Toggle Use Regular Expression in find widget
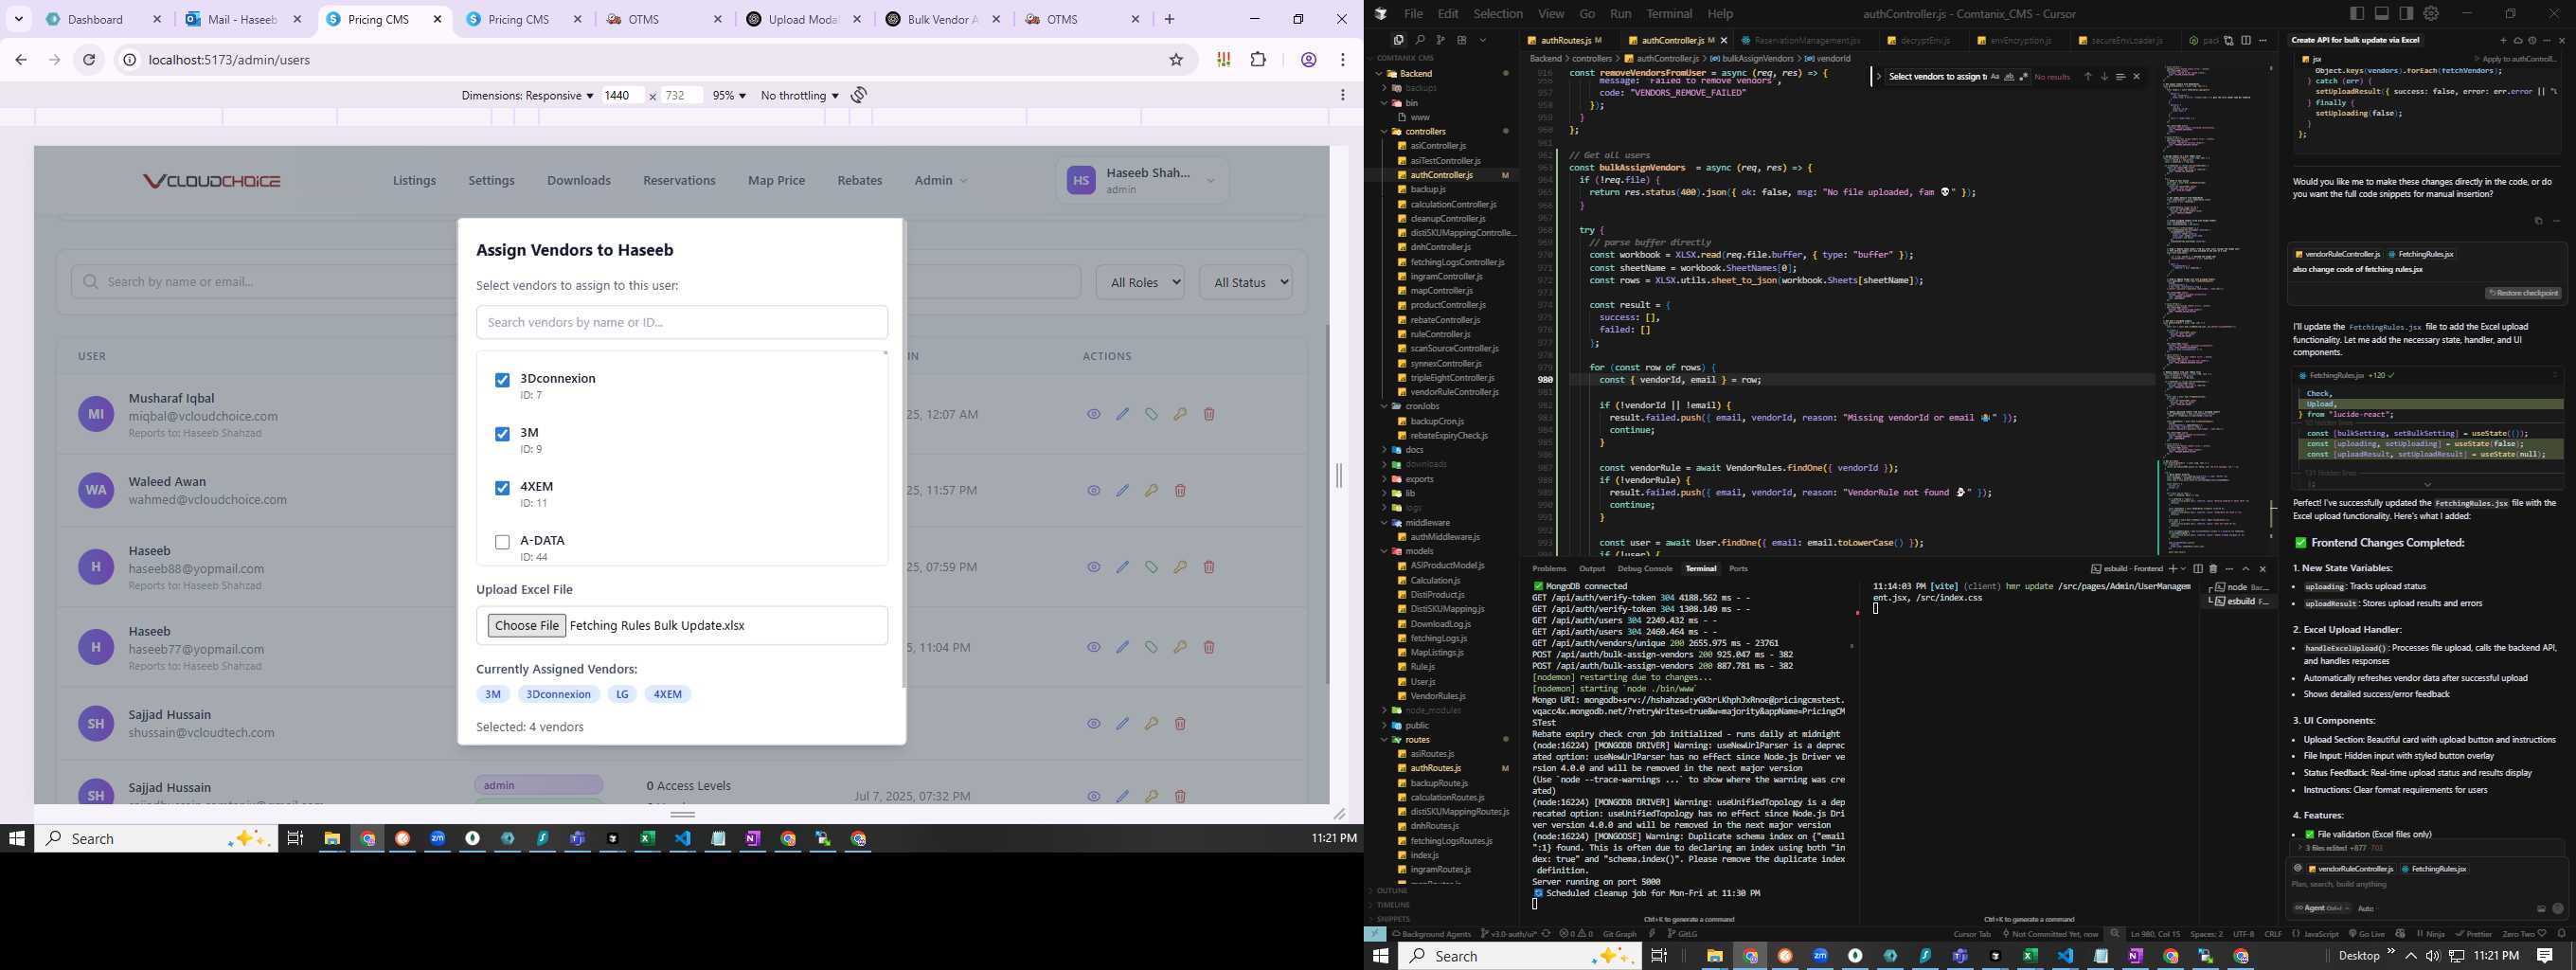Viewport: 2576px width, 970px height. coord(2024,77)
